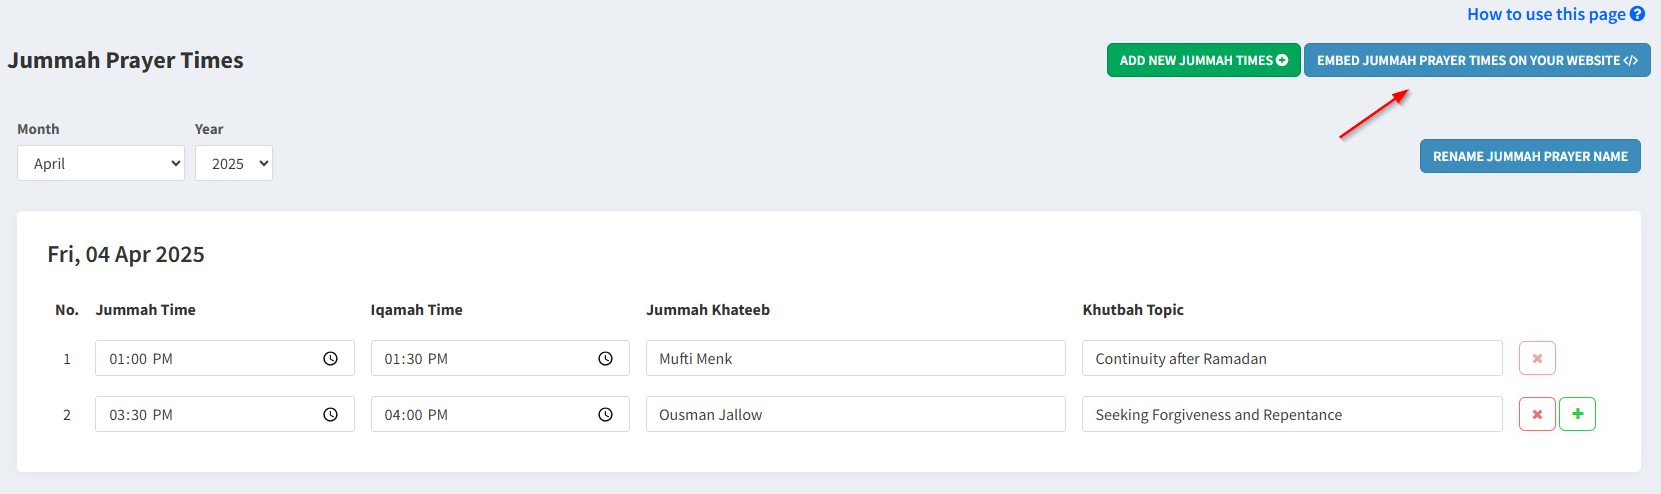The height and width of the screenshot is (494, 1661).
Task: Click help question mark icon
Action: click(x=1637, y=14)
